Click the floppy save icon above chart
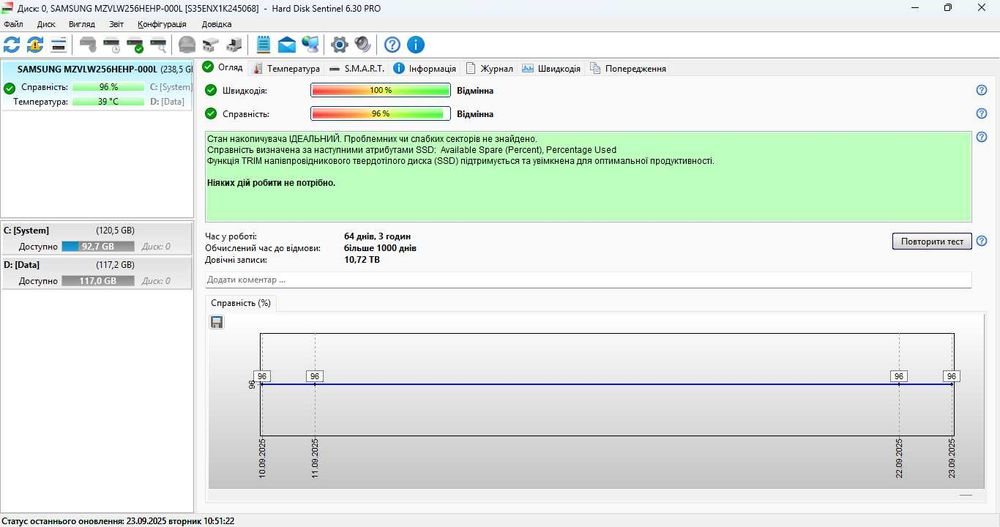Image resolution: width=1000 pixels, height=527 pixels. point(217,322)
